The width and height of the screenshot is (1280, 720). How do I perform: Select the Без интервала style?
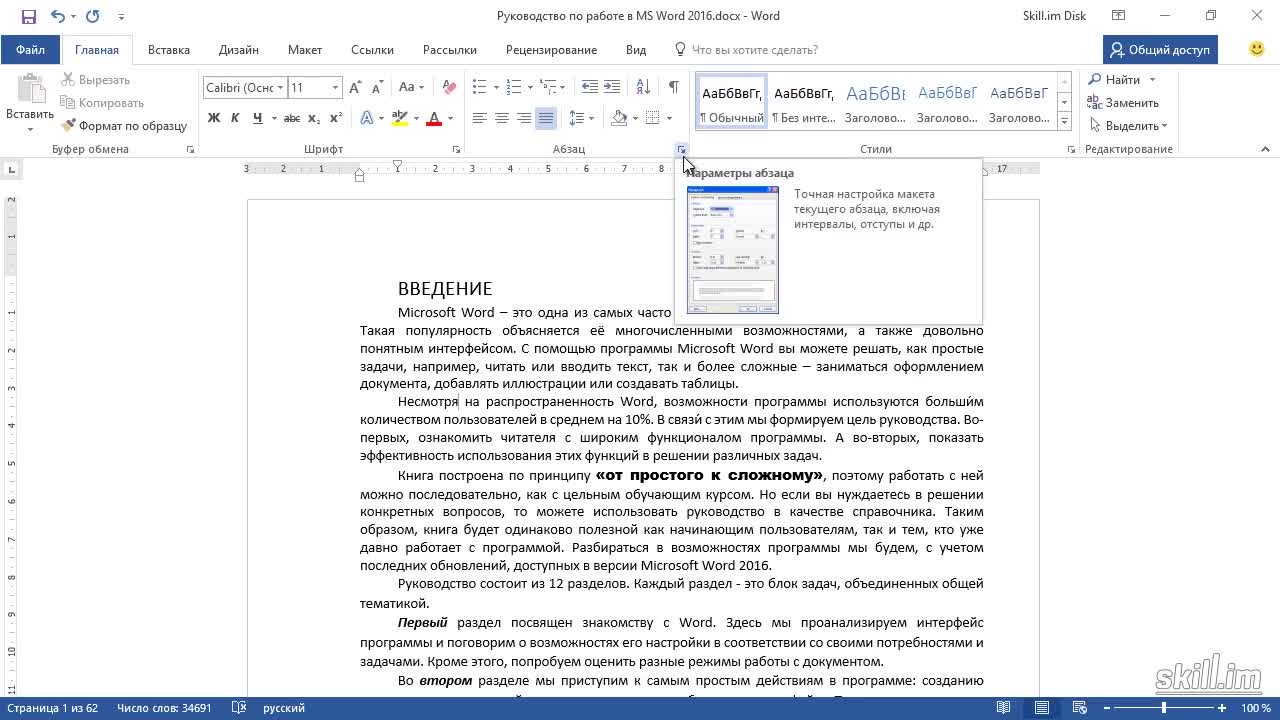click(804, 101)
